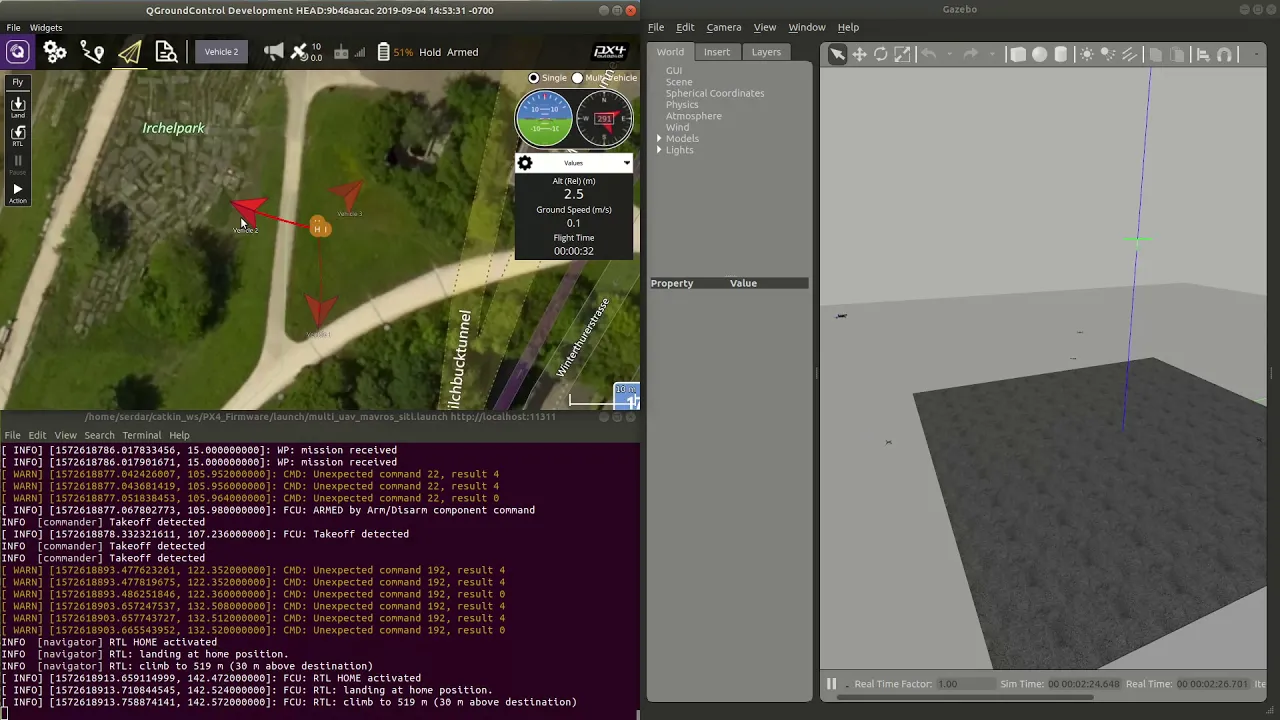The height and width of the screenshot is (720, 1280).
Task: Pause the Gazebo simulation
Action: (830, 684)
